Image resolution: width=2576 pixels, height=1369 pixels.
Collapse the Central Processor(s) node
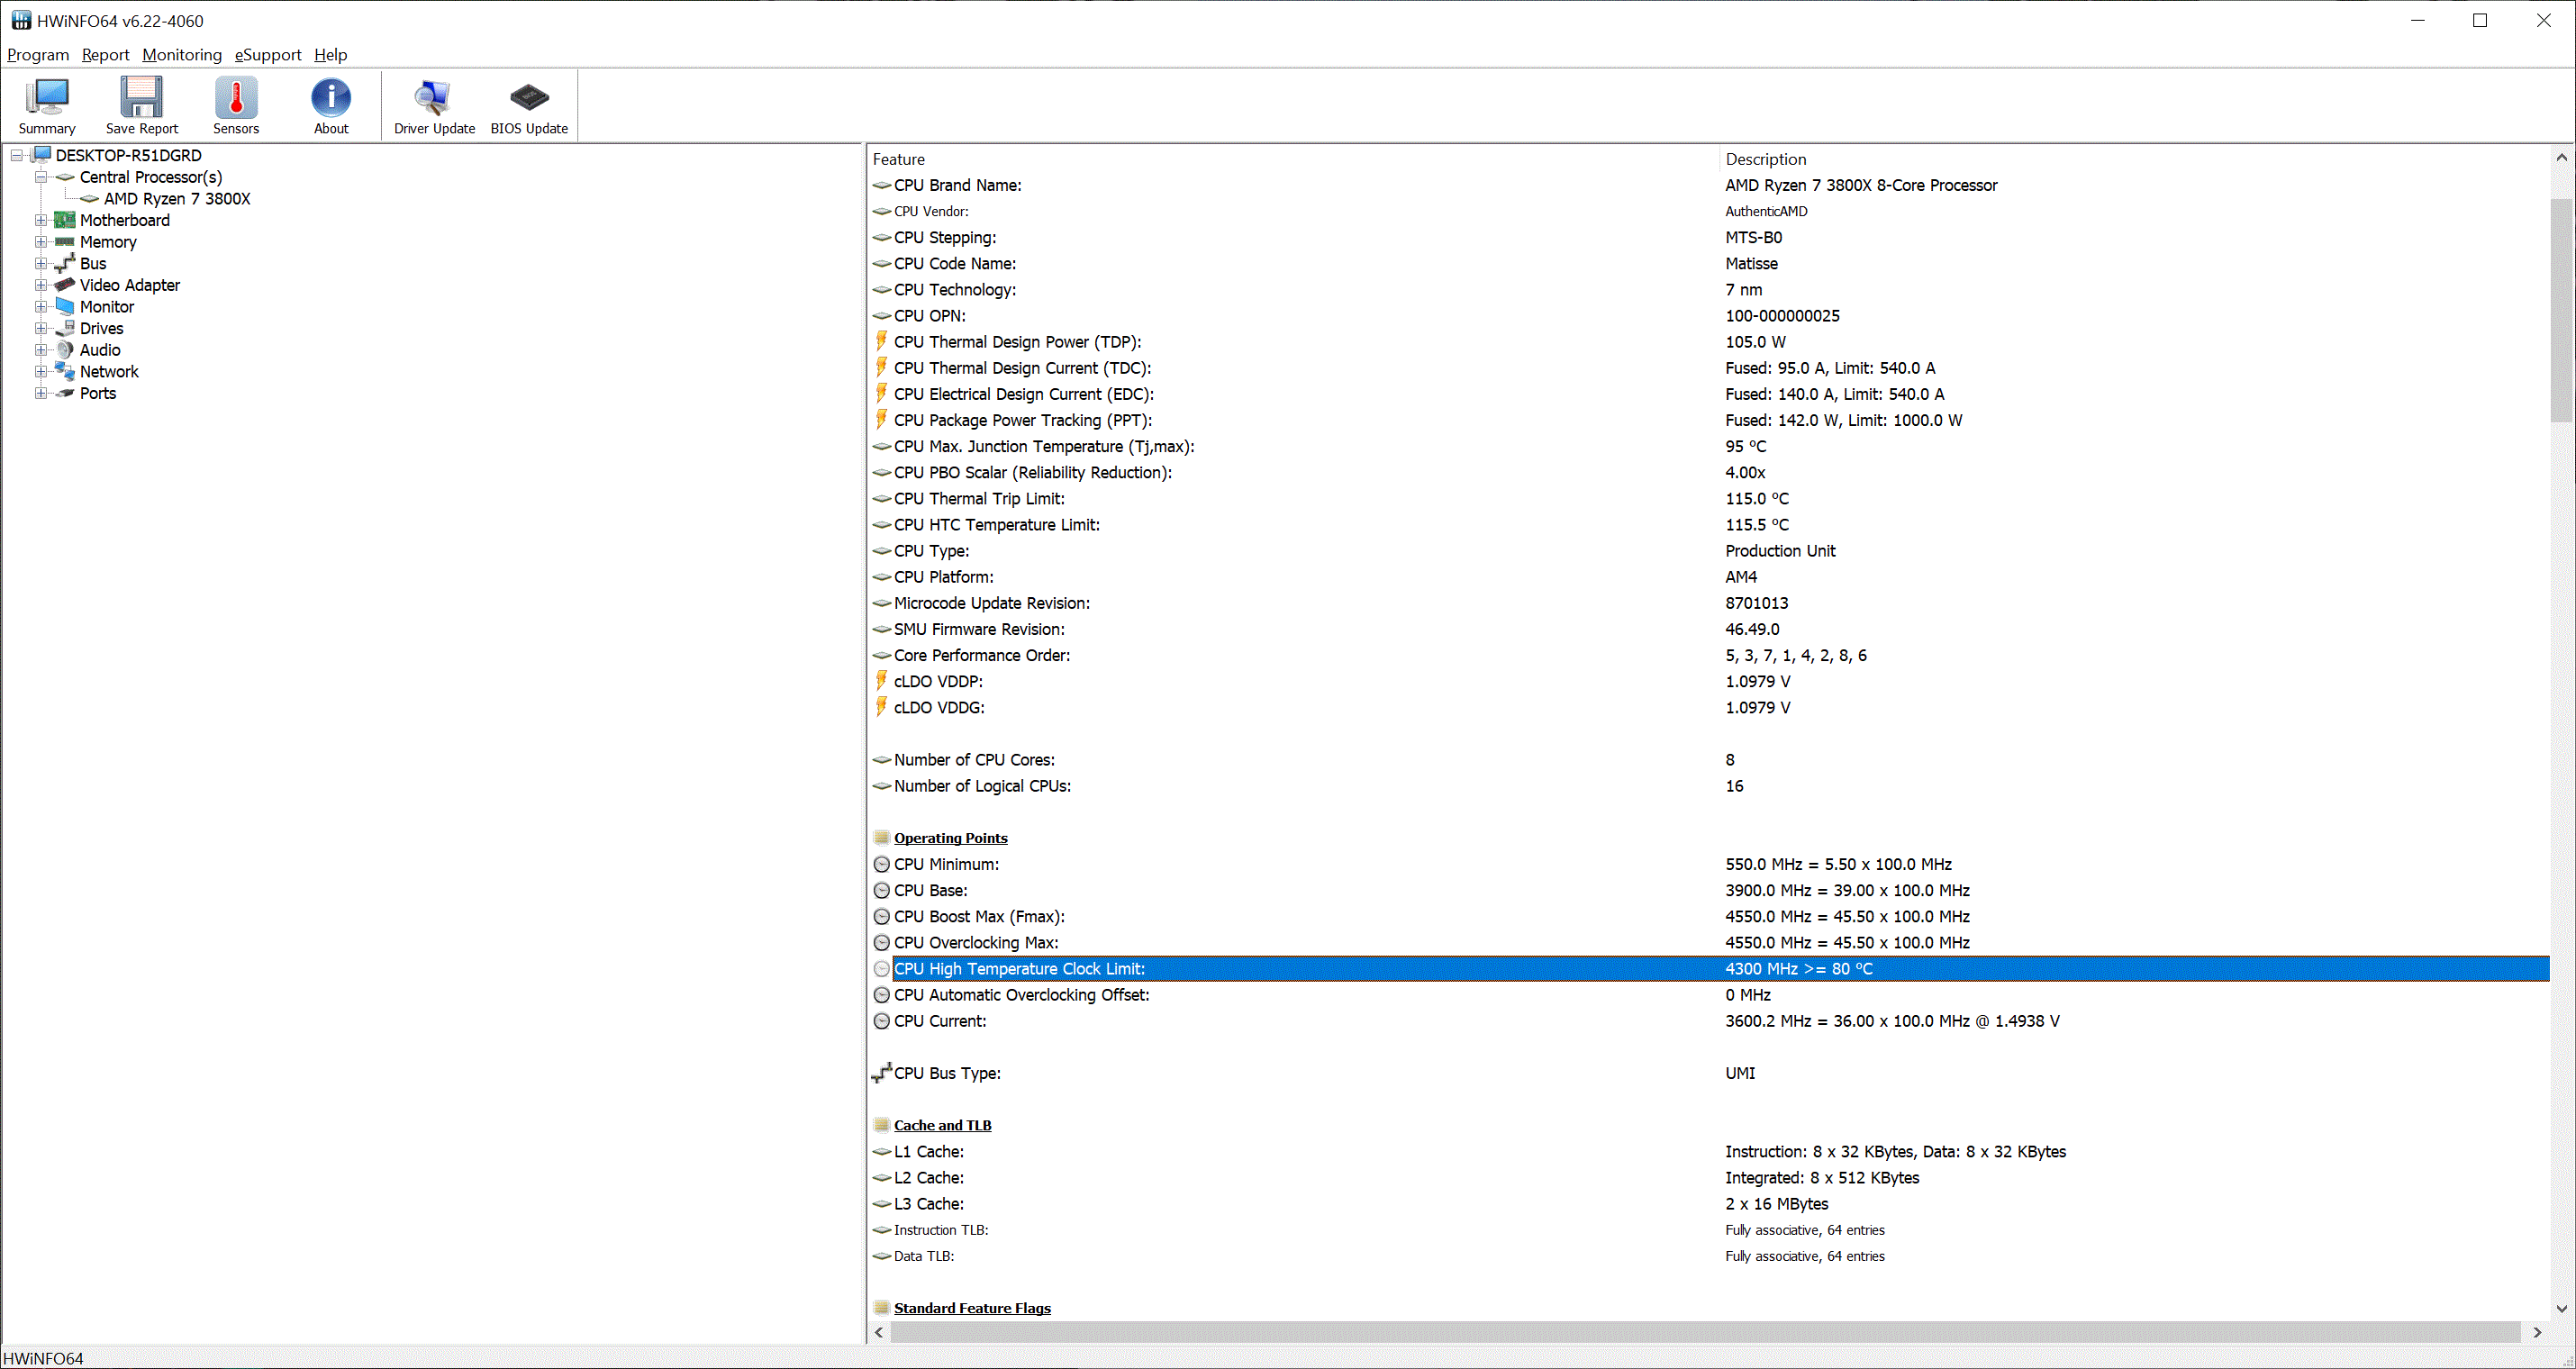coord(41,177)
